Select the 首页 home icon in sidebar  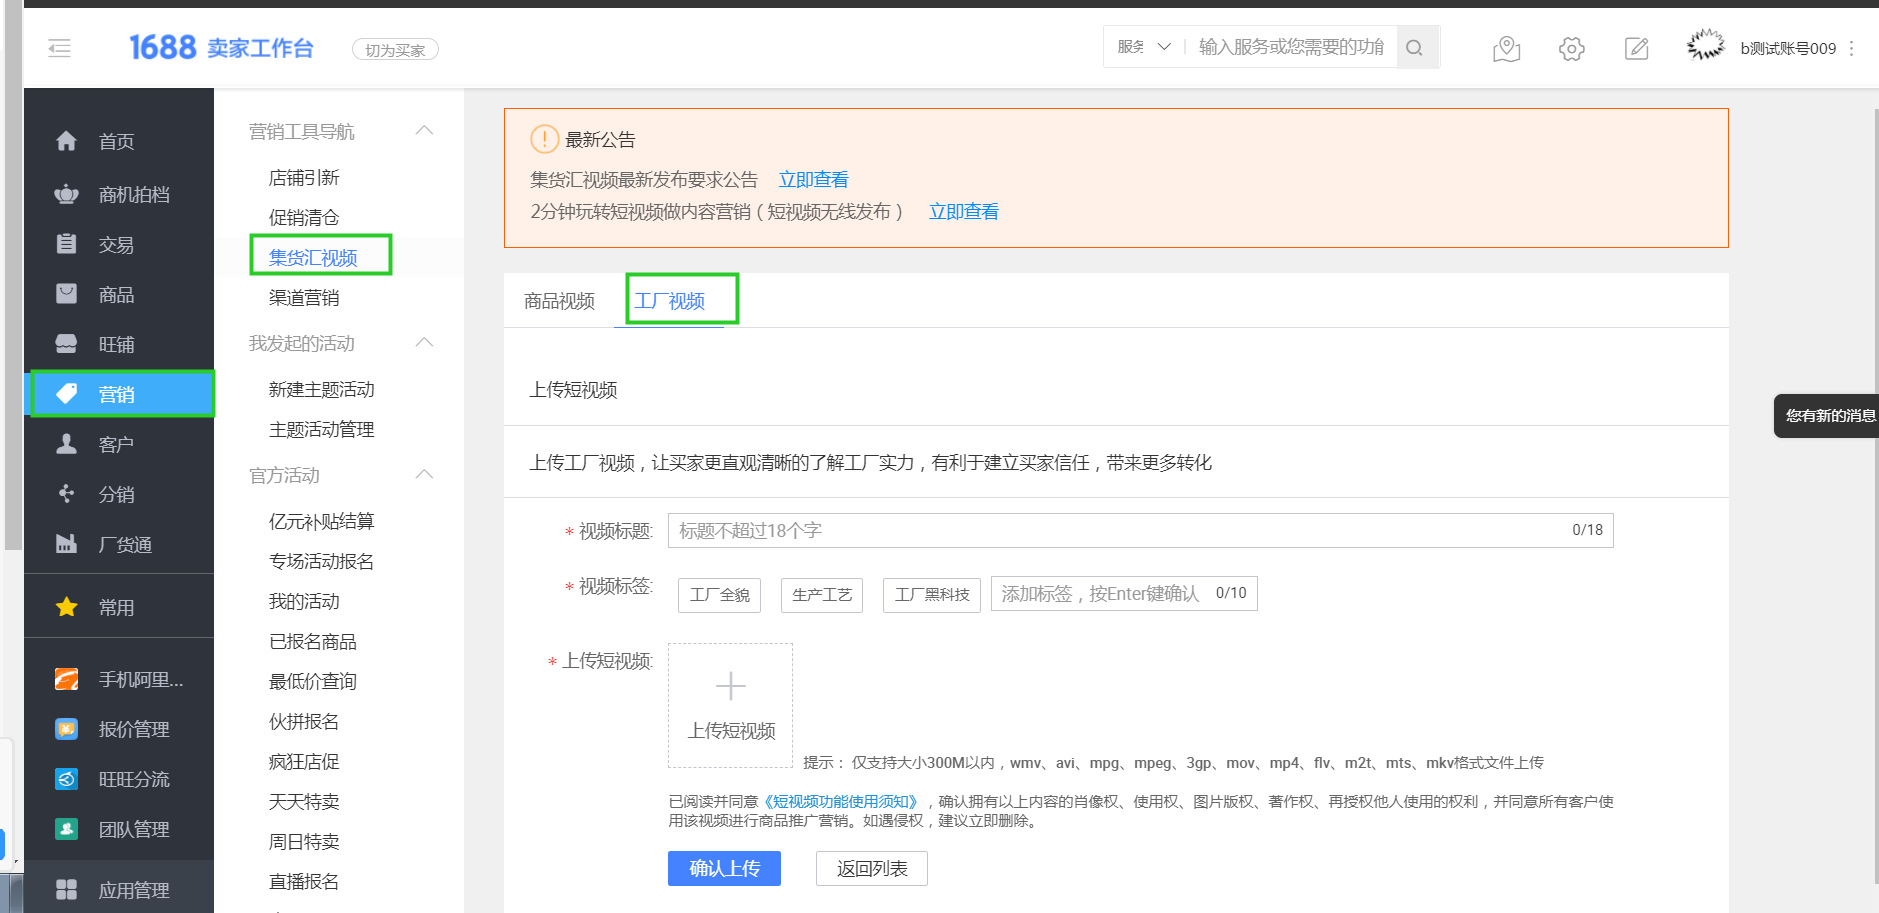pyautogui.click(x=66, y=141)
